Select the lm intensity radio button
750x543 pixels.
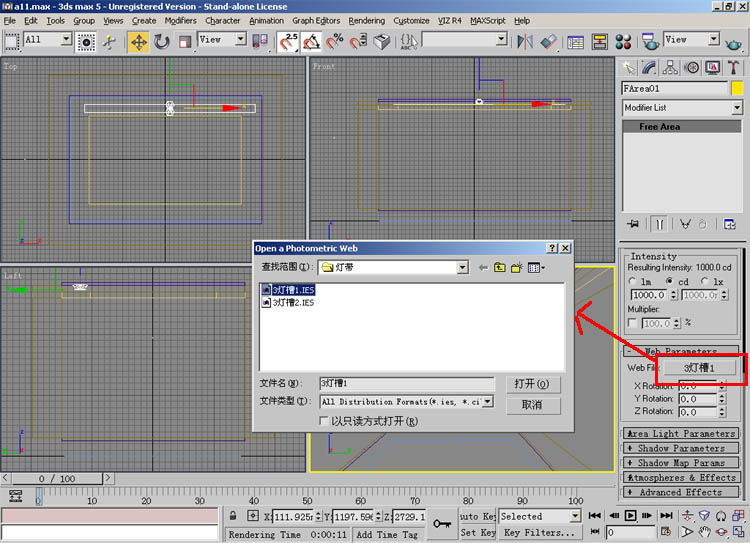632,282
